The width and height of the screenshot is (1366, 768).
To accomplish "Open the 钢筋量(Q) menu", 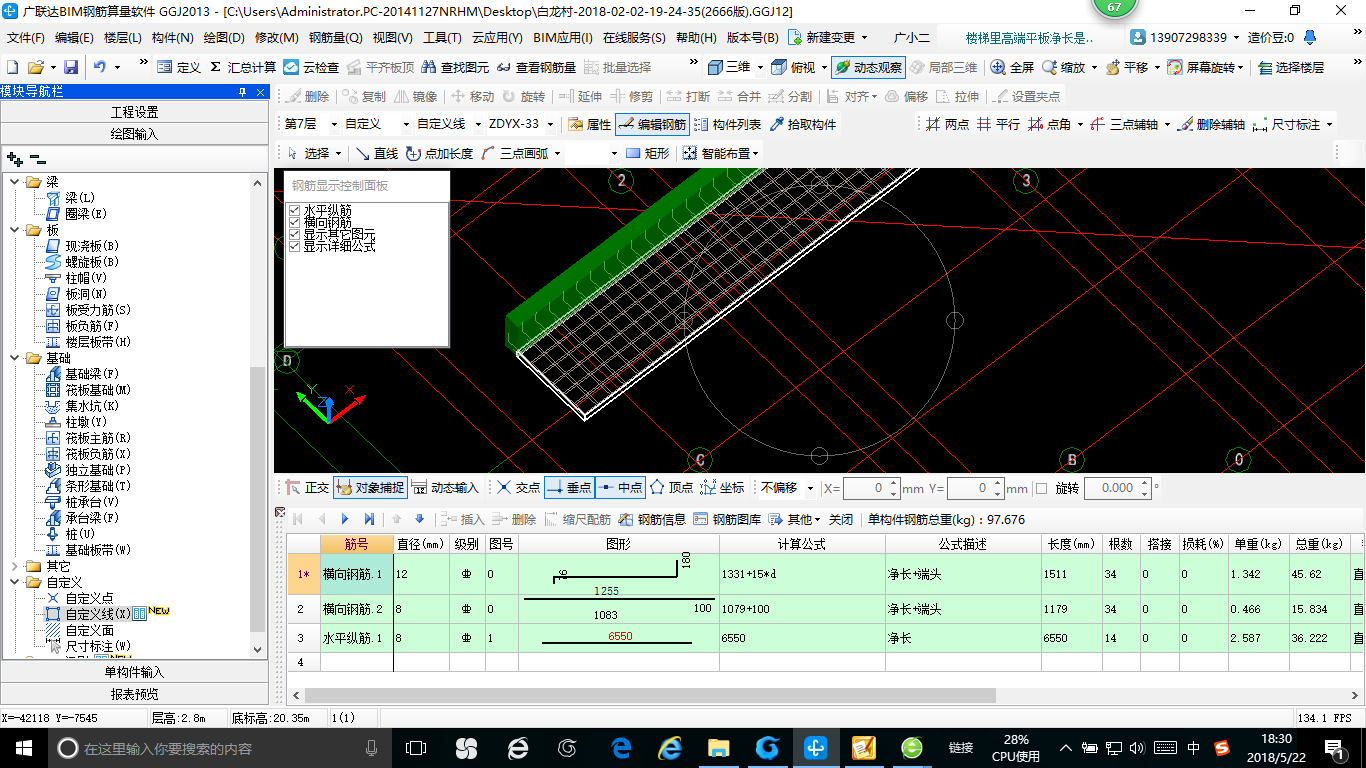I will (x=335, y=38).
